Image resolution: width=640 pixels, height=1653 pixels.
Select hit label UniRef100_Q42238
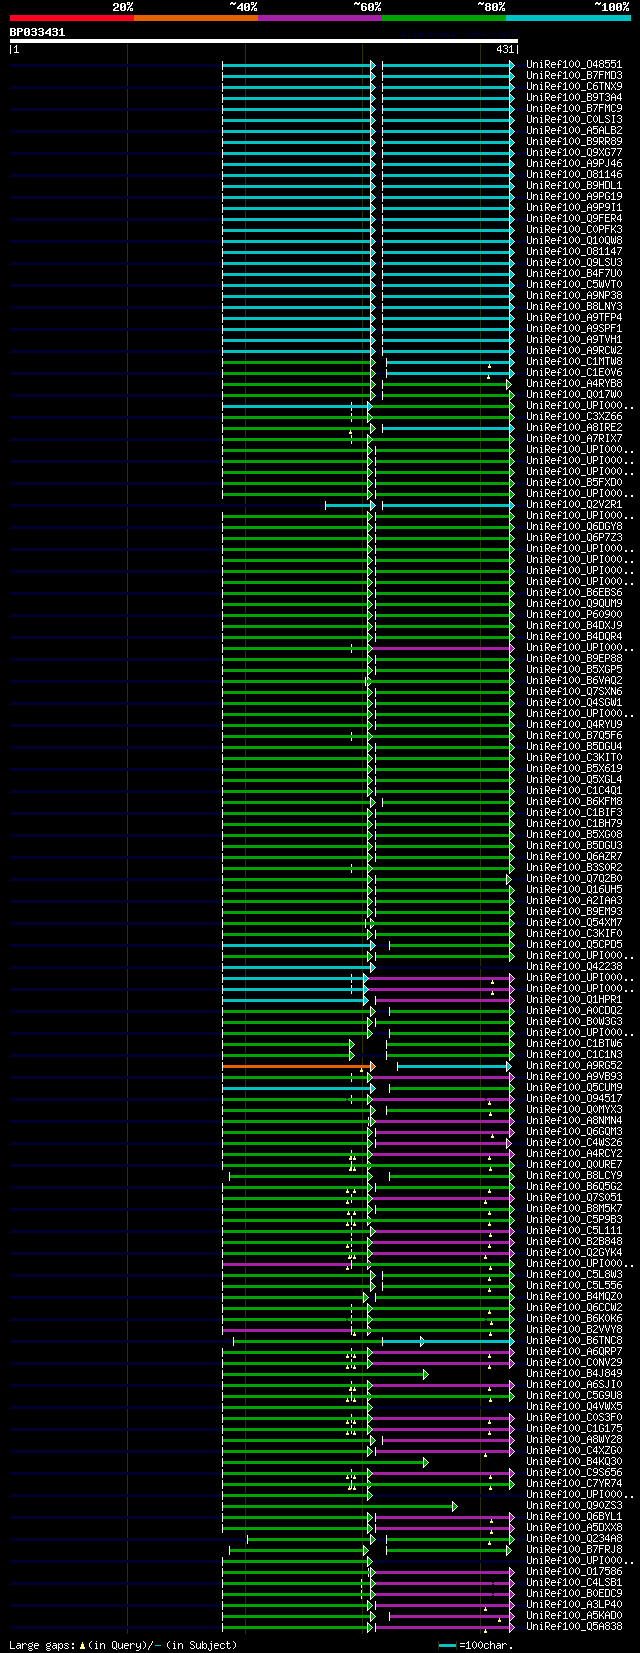(x=574, y=967)
